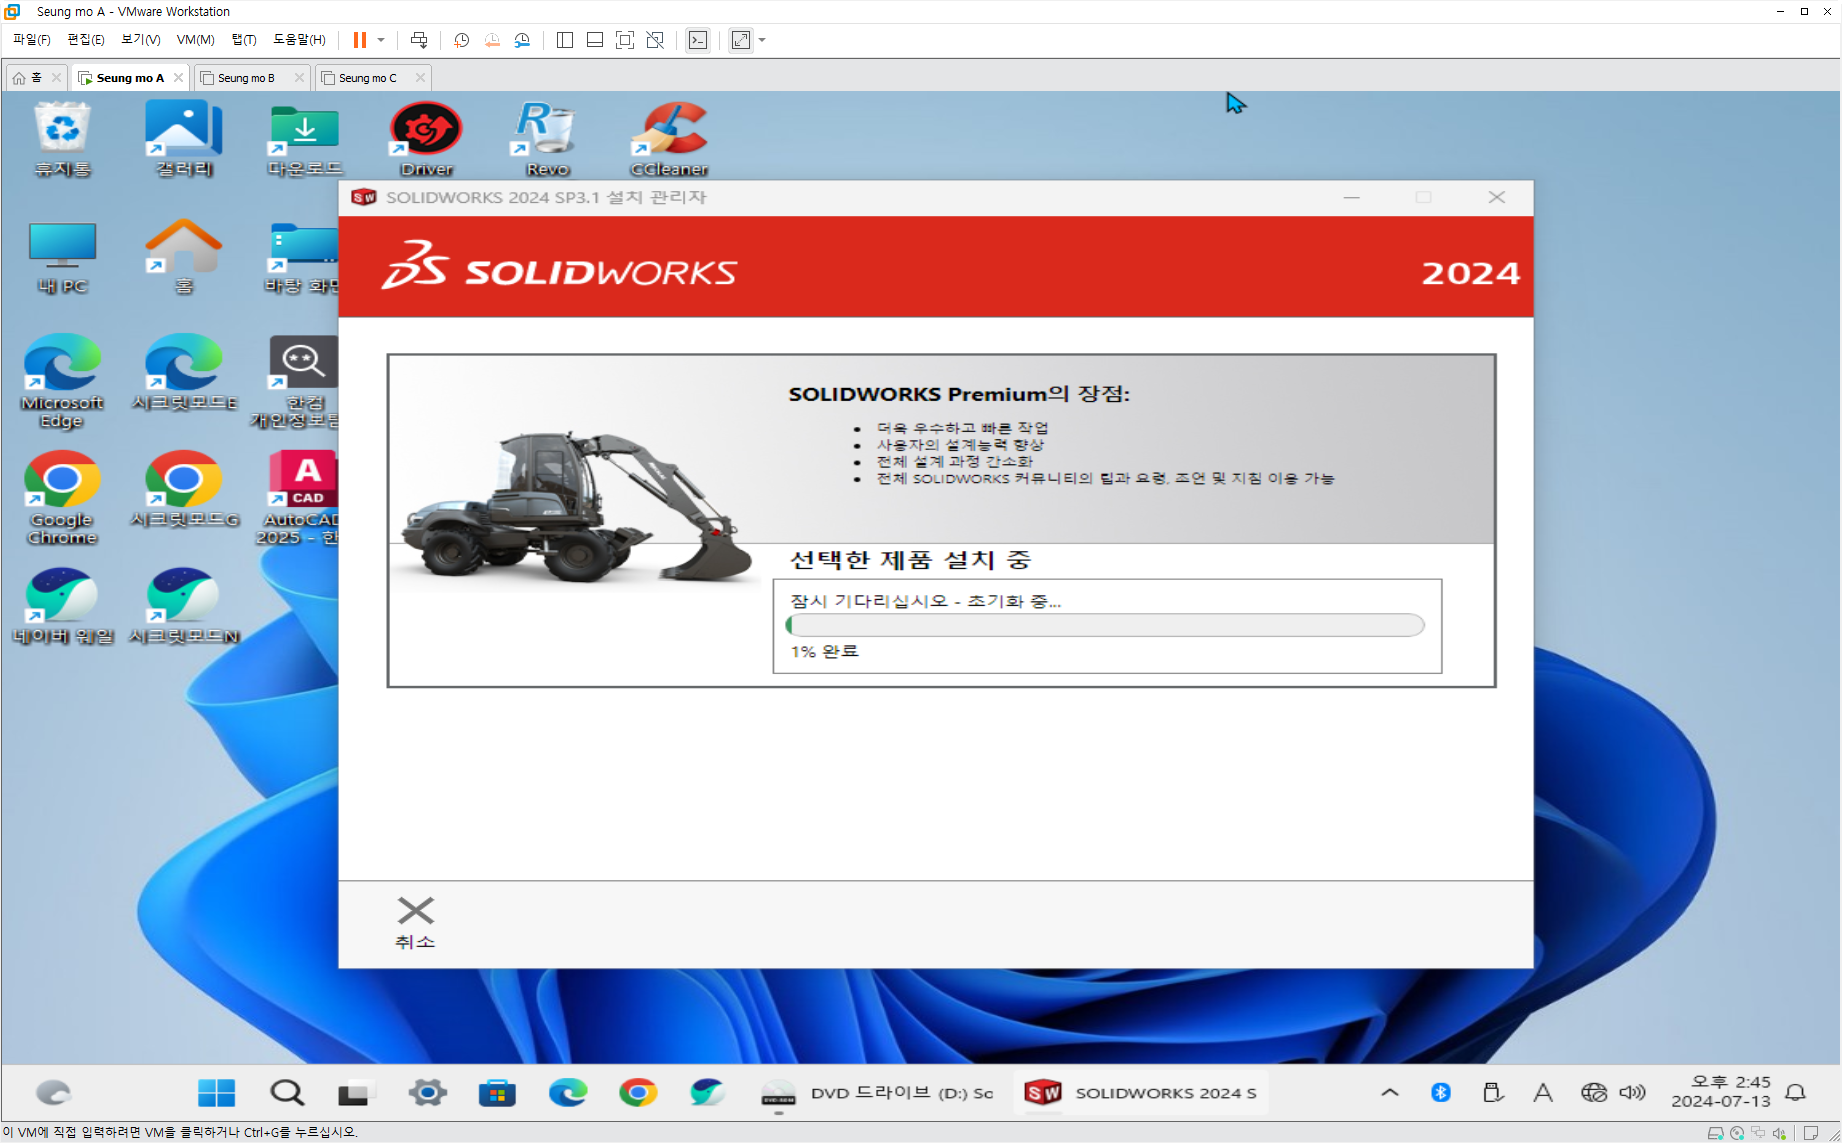
Task: Revert to previous VM snapshot
Action: click(x=492, y=40)
